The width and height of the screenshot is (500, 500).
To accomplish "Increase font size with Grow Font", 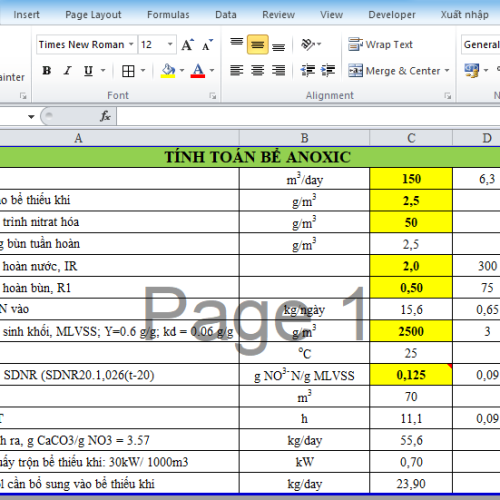I will [187, 45].
